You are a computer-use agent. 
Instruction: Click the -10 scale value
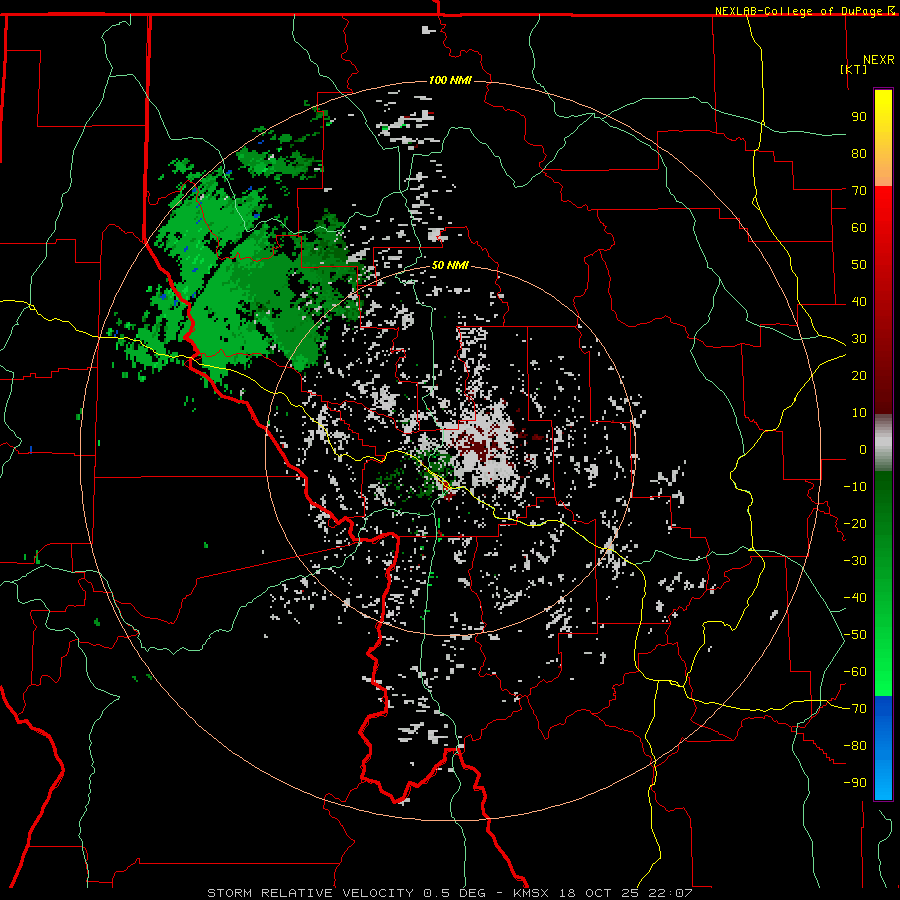[855, 487]
